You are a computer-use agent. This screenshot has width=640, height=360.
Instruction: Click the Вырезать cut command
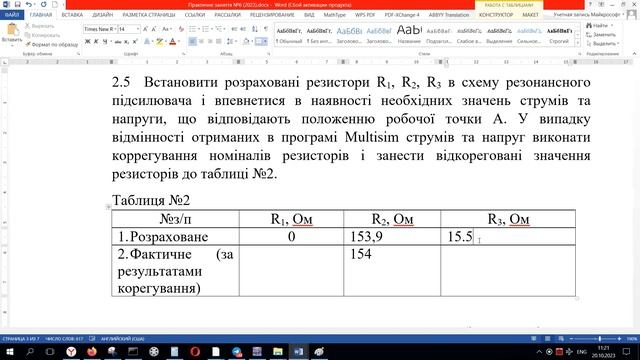(40, 26)
